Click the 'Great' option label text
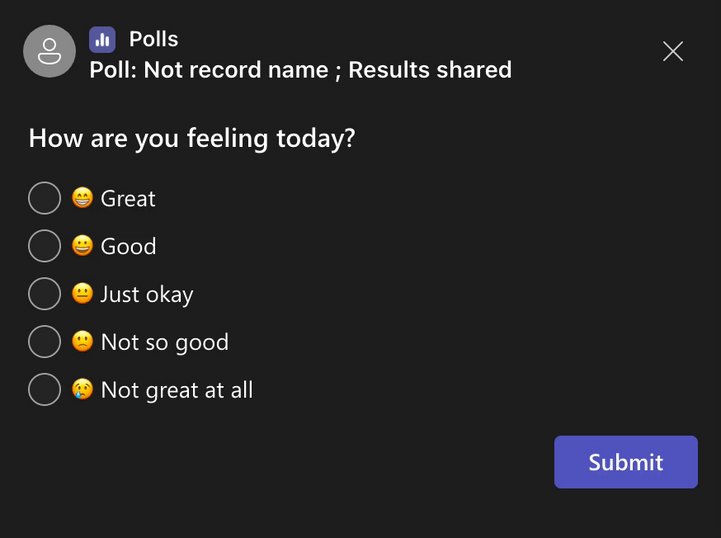This screenshot has width=721, height=538. tap(128, 199)
